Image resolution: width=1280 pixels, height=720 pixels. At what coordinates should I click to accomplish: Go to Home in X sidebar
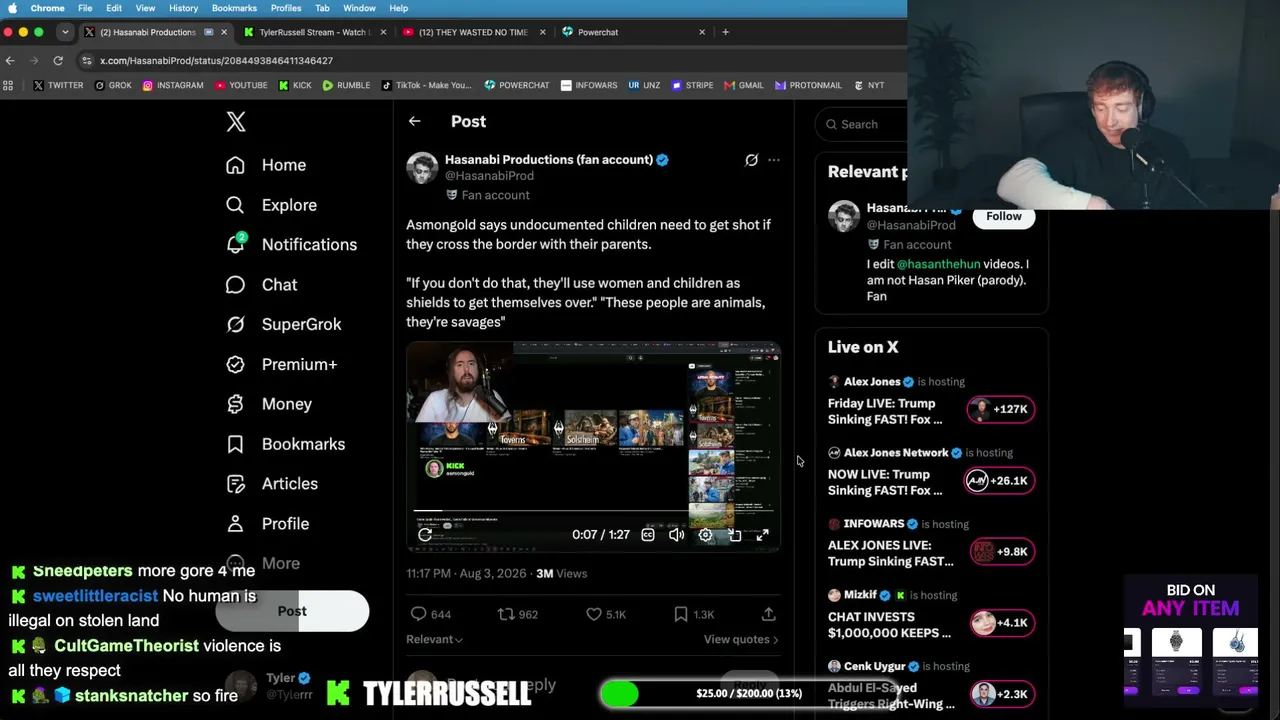(x=266, y=165)
